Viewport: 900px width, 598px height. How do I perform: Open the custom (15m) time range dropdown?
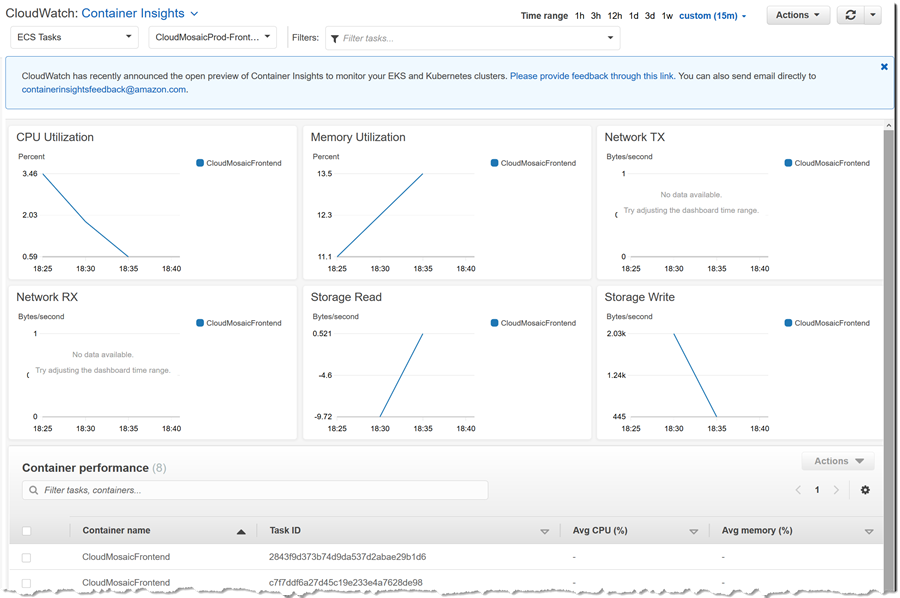coord(712,16)
